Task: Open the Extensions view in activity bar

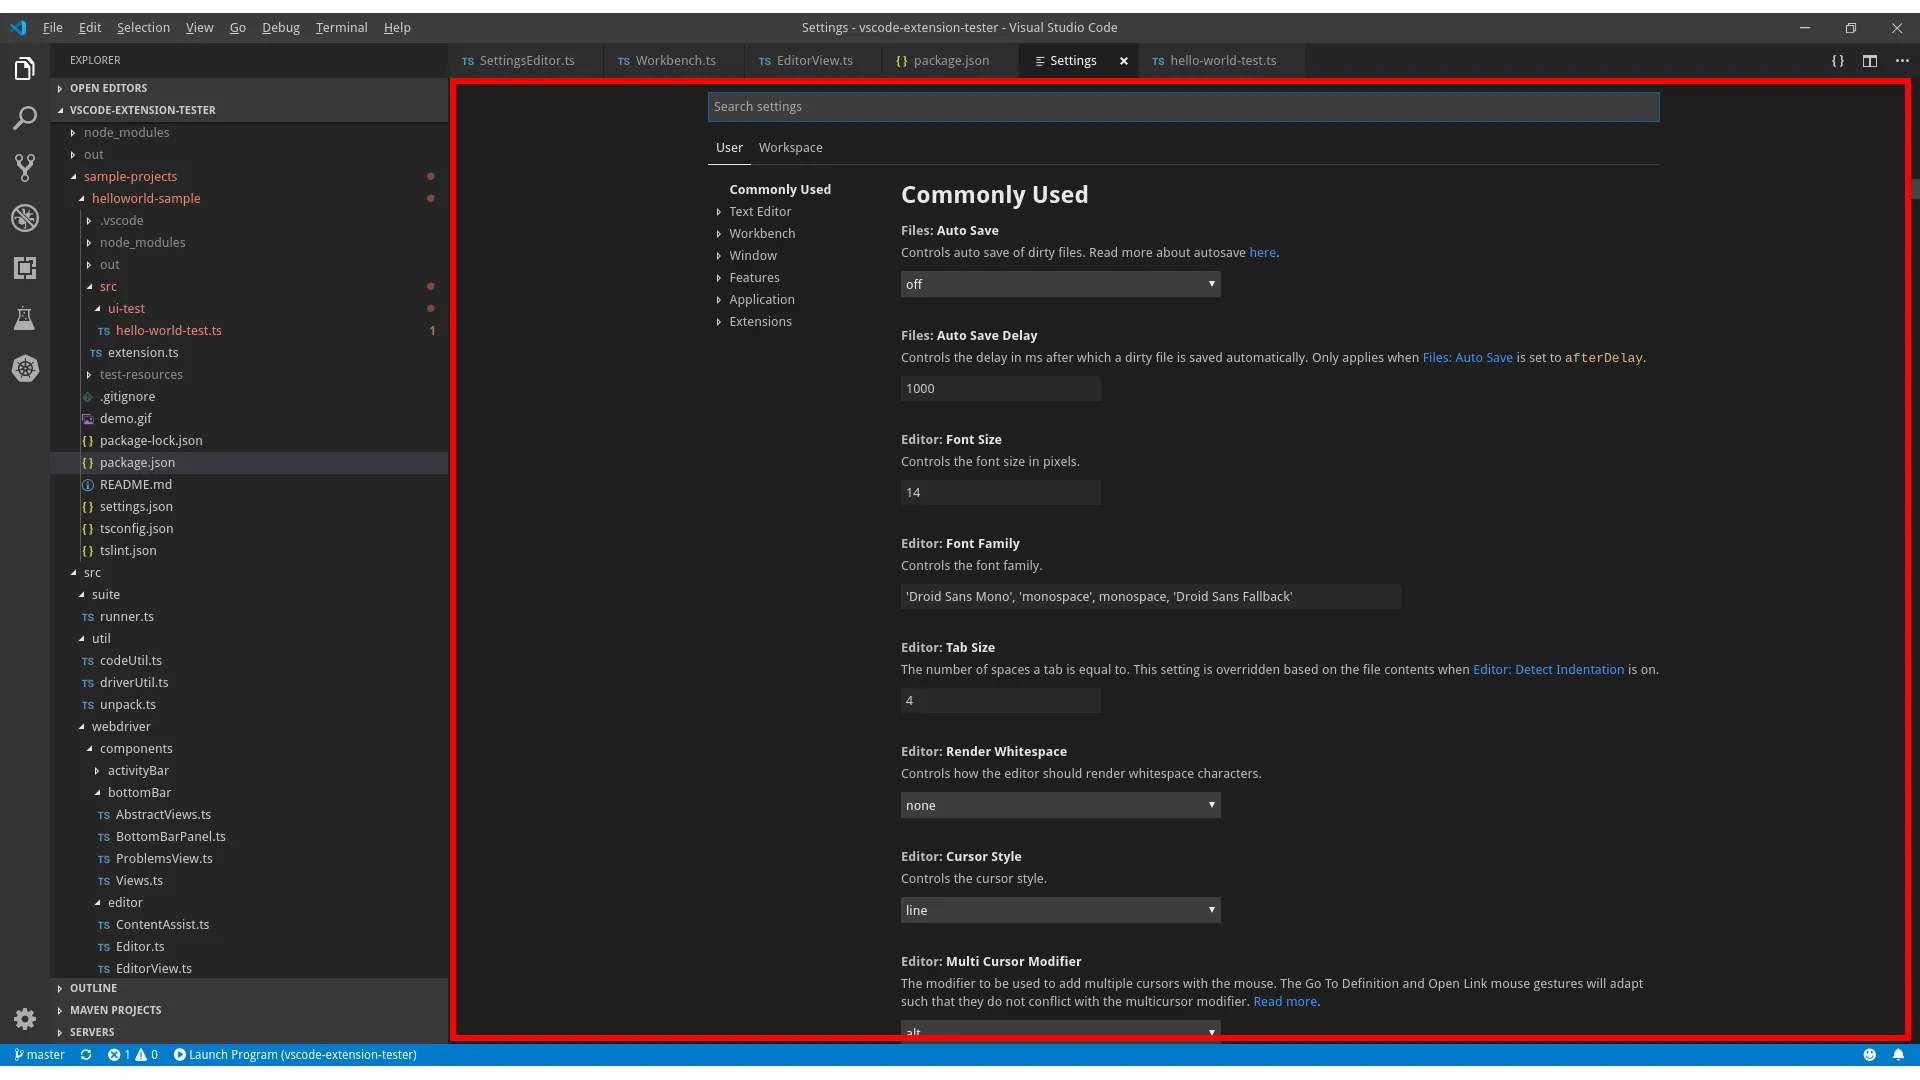Action: tap(25, 268)
